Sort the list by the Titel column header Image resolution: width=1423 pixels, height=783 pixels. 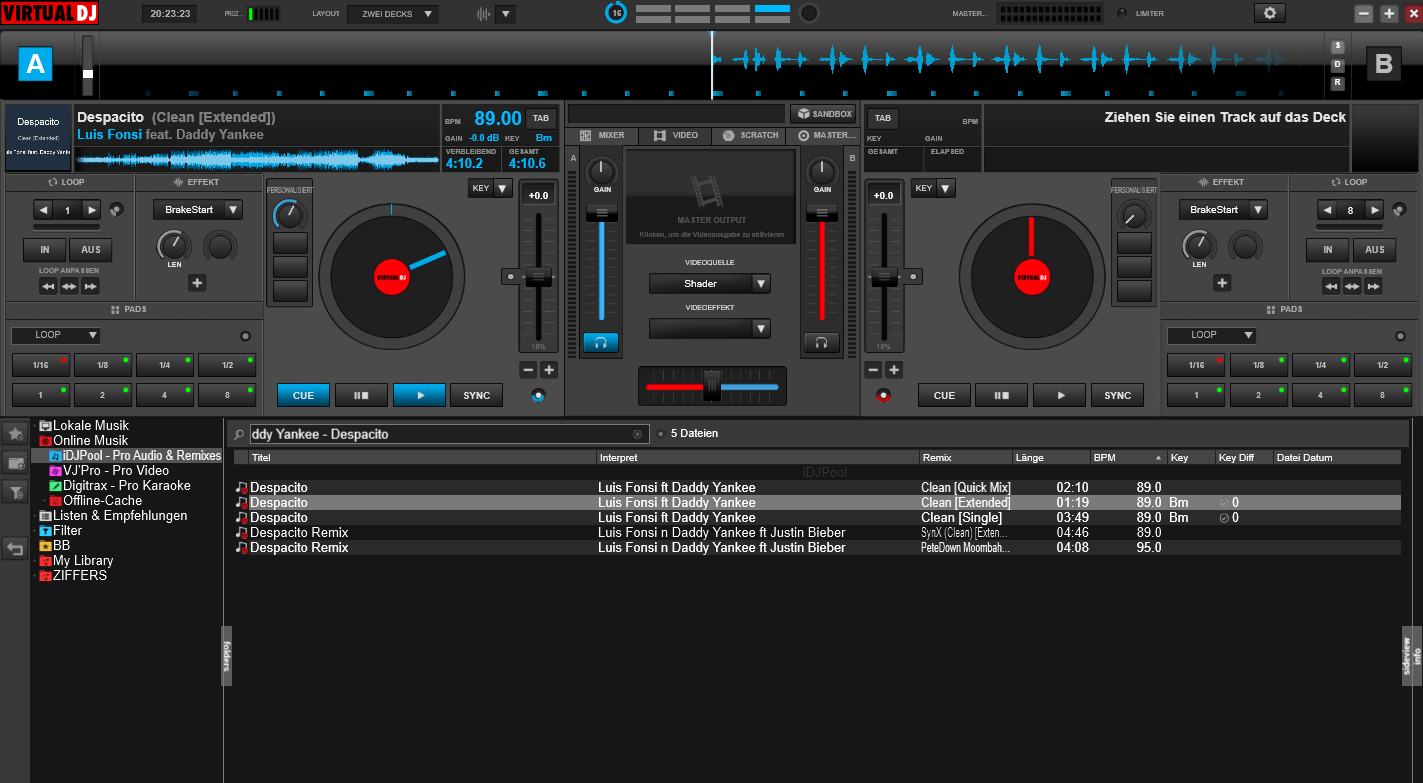(422, 458)
